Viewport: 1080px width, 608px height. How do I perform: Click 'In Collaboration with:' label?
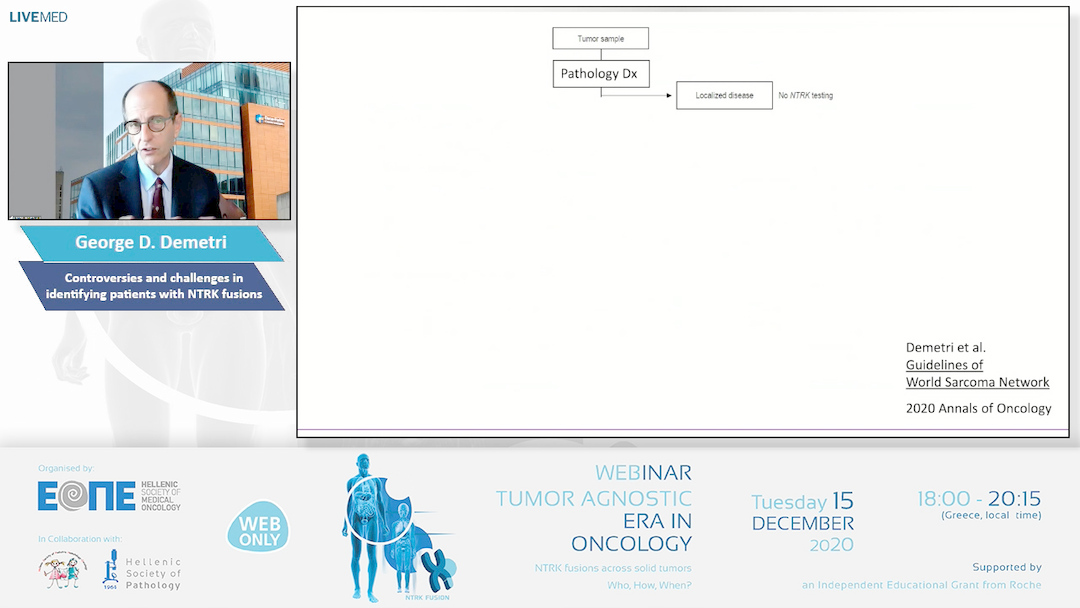pos(80,539)
